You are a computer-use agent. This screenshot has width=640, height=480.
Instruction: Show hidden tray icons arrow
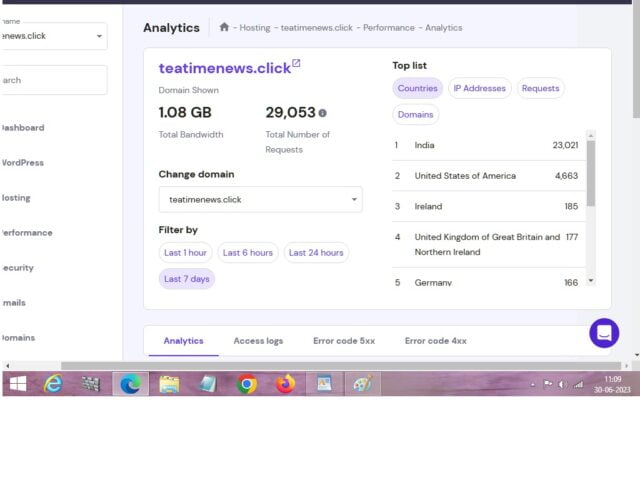coord(533,384)
